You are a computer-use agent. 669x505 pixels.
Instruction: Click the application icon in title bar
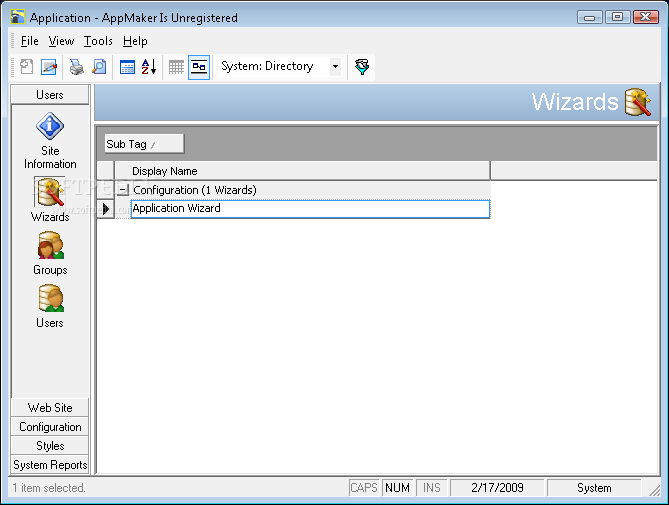18,17
